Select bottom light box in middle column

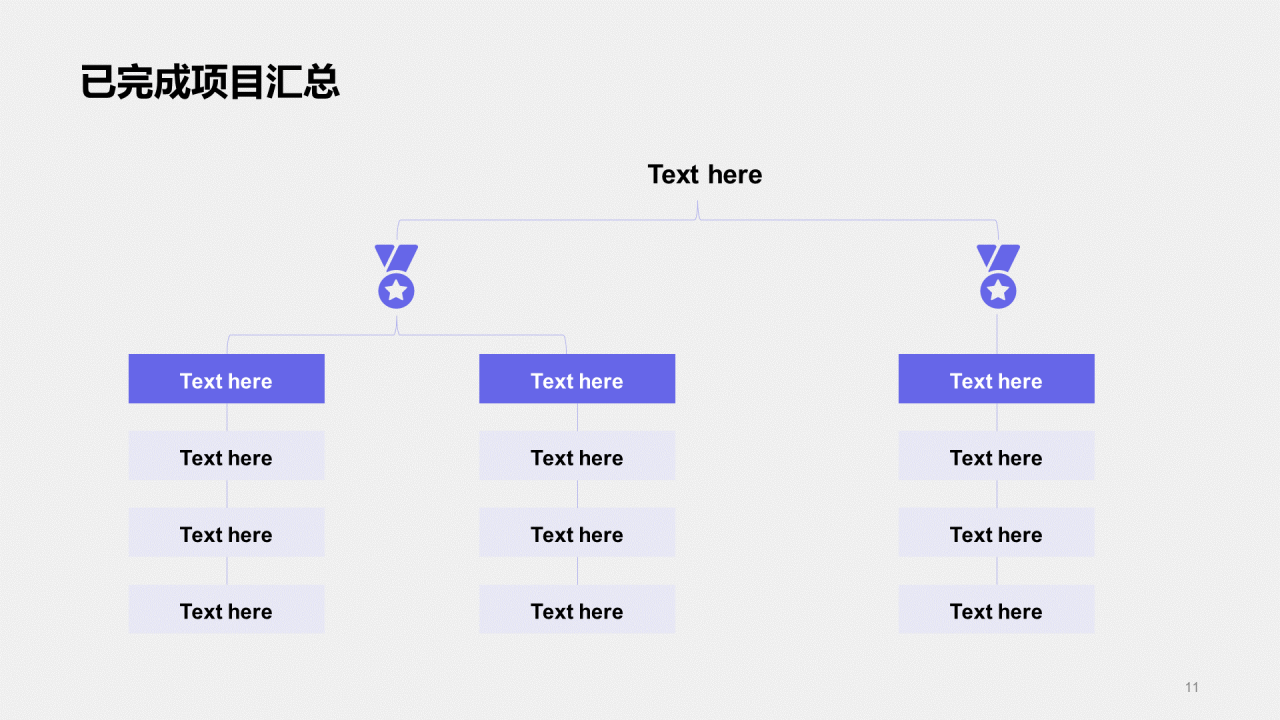coord(577,609)
